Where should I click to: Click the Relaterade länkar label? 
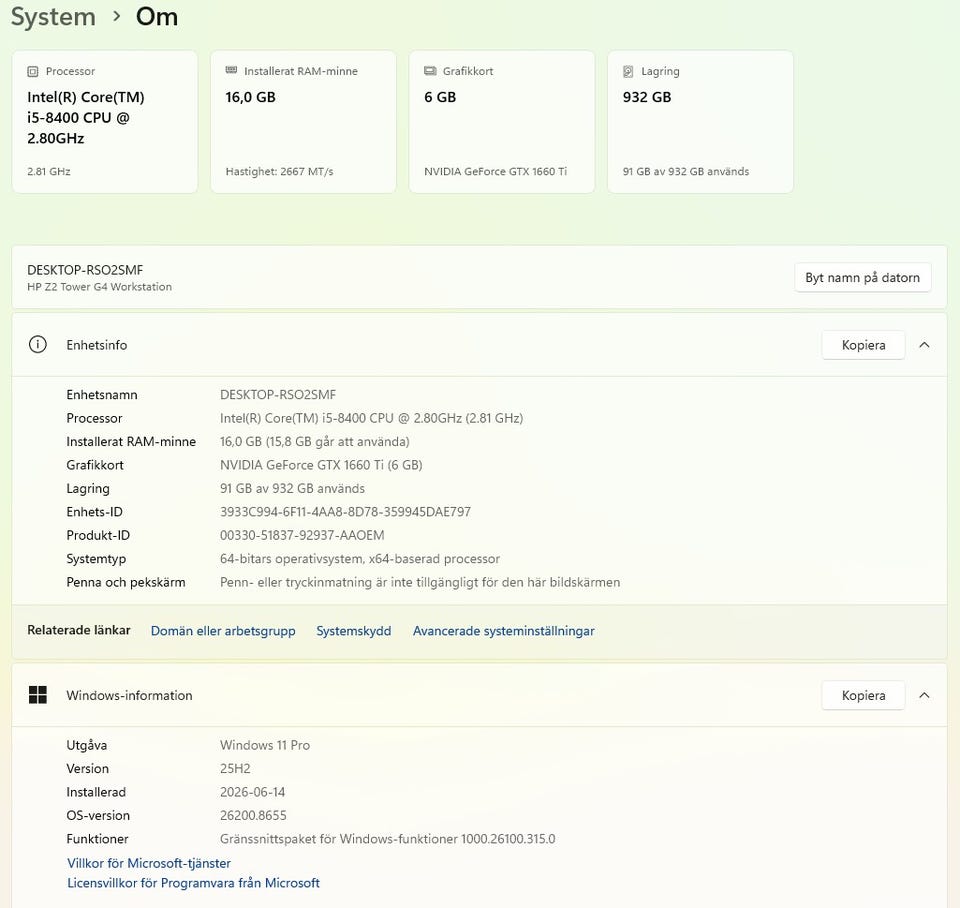click(x=79, y=630)
